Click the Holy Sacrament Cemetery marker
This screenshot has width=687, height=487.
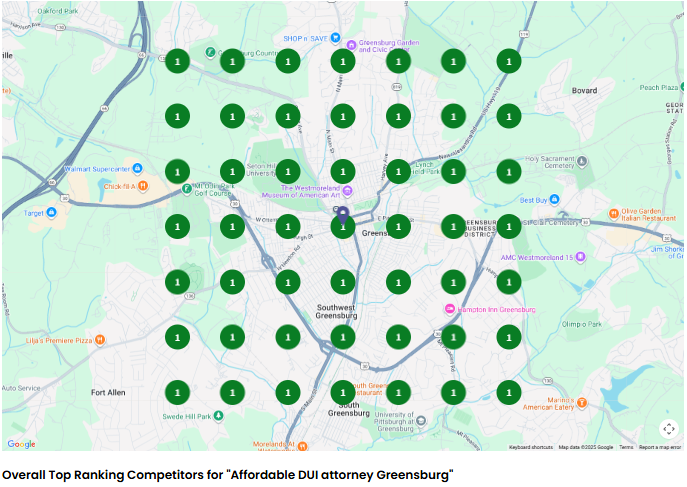pyautogui.click(x=582, y=162)
